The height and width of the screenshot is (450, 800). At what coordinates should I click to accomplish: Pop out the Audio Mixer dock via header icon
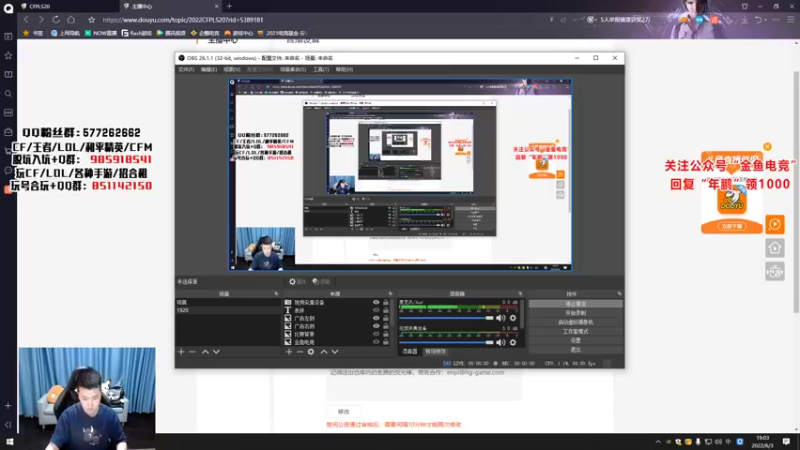(520, 294)
